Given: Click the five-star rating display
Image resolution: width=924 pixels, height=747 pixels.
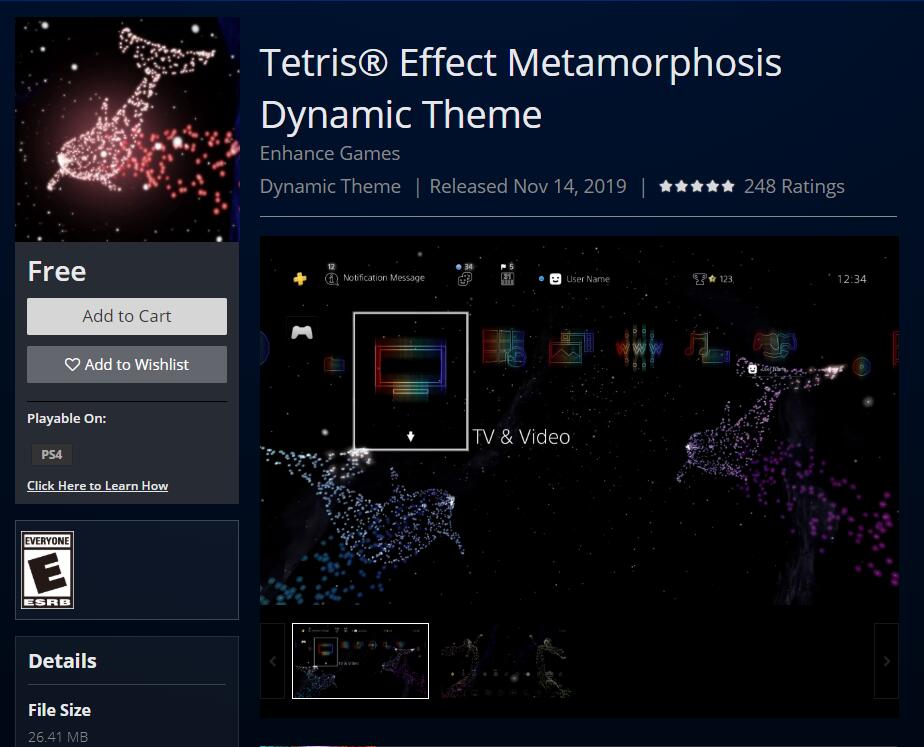Looking at the screenshot, I should 697,187.
